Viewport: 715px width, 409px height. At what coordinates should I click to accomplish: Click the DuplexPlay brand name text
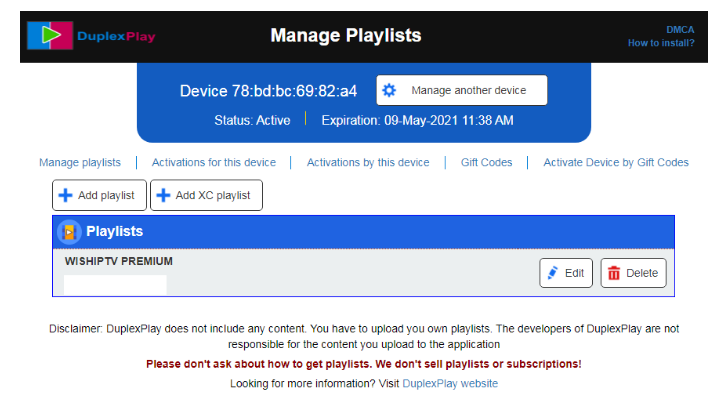(116, 36)
